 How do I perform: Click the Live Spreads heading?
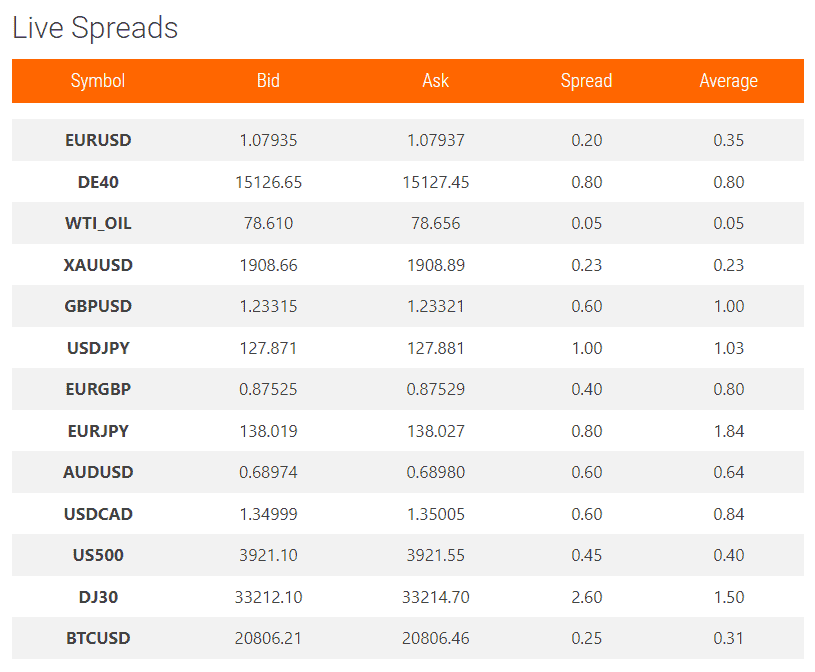pyautogui.click(x=95, y=28)
